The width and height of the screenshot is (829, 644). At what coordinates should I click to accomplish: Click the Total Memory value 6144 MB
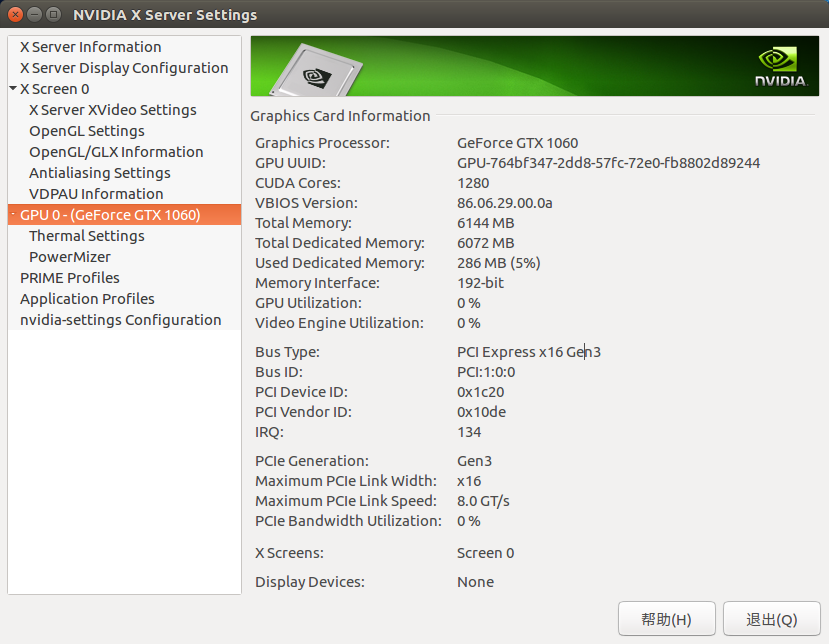coord(486,223)
